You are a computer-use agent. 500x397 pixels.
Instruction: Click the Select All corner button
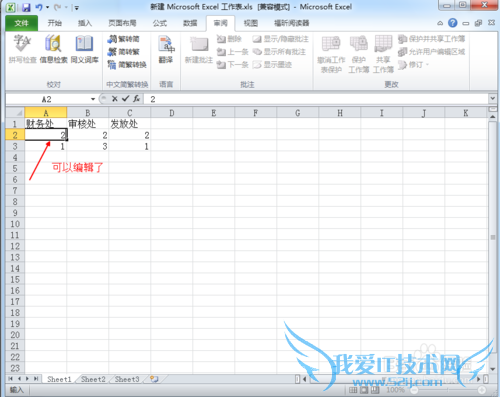click(15, 113)
